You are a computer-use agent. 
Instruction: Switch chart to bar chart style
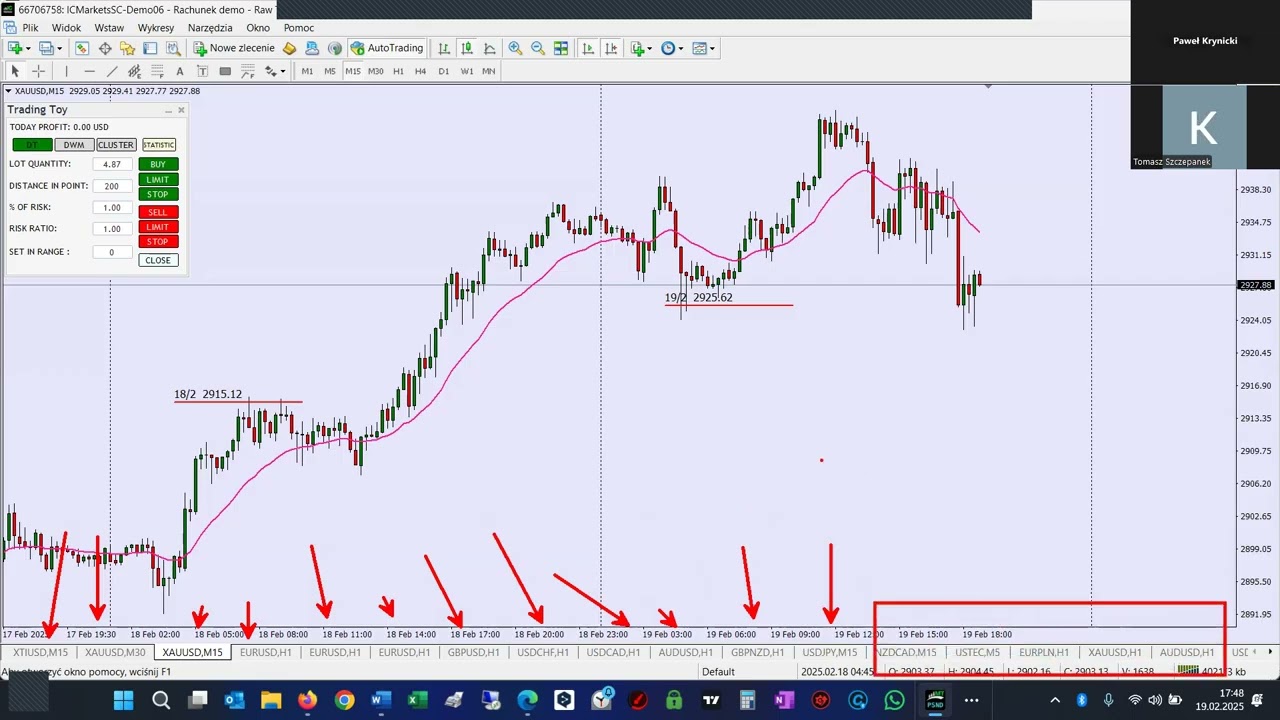444,48
